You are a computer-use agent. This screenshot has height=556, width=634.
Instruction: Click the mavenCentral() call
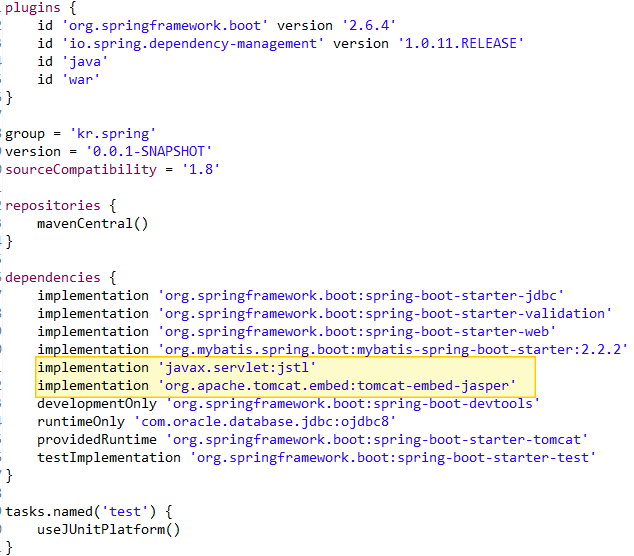coord(93,224)
